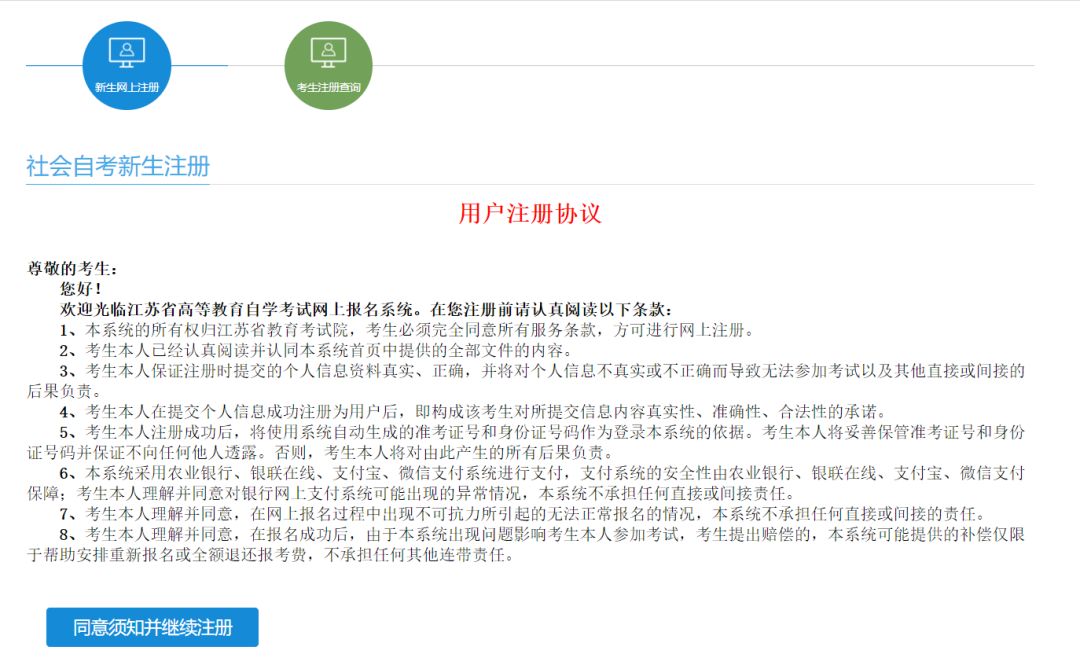1080x665 pixels.
Task: Click the monitor icon in the blue circle
Action: coord(127,52)
